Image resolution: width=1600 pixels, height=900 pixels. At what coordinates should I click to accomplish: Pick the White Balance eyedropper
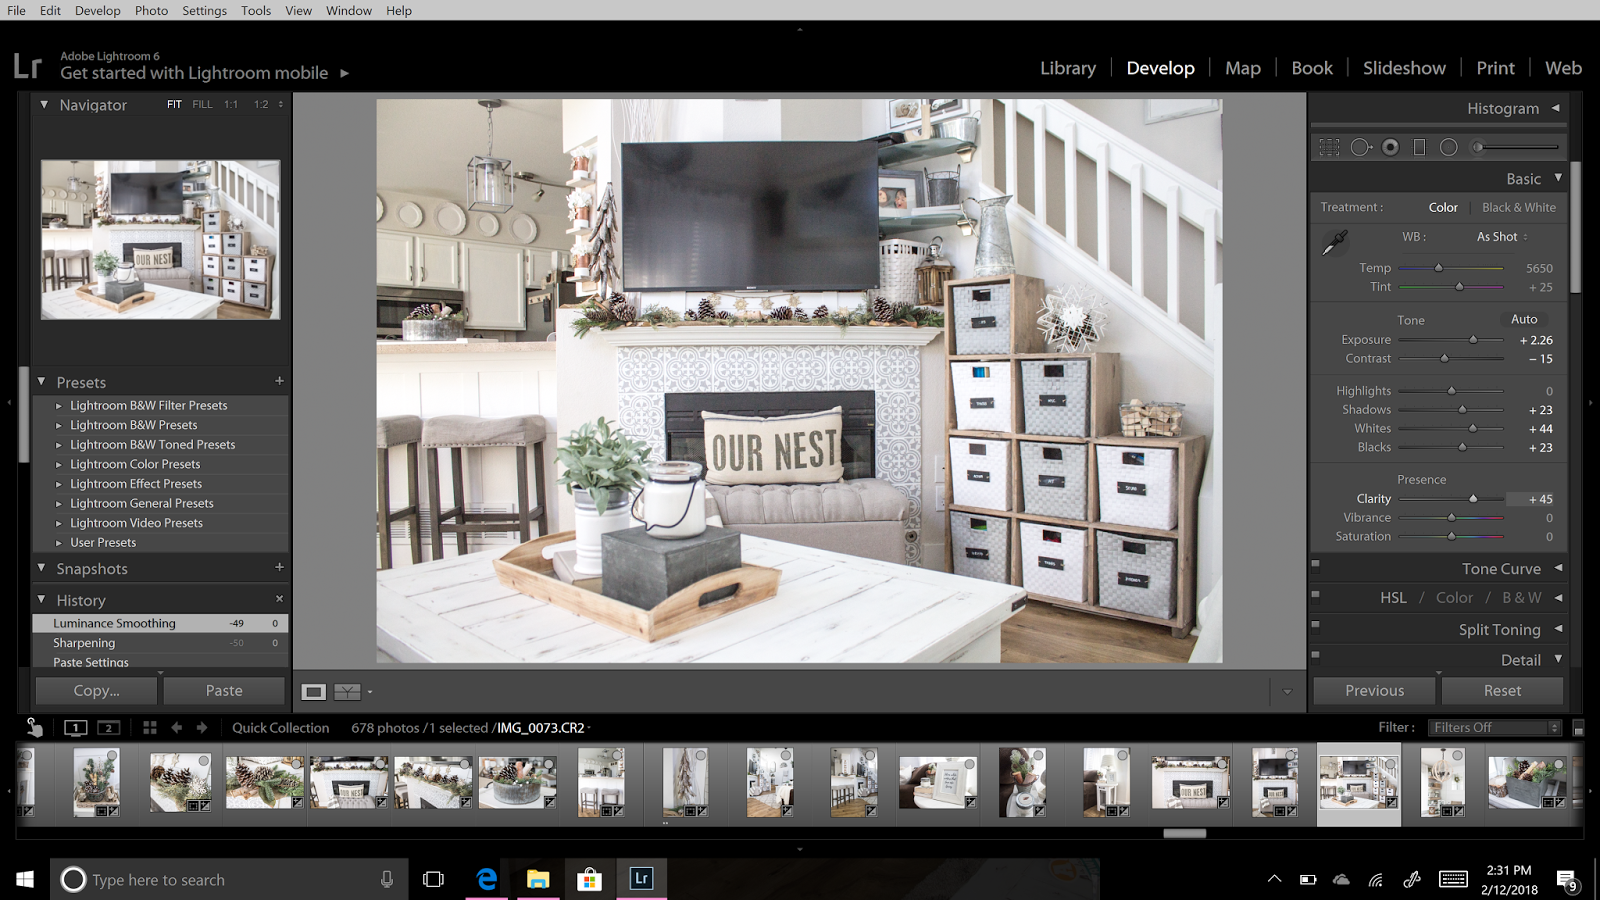pyautogui.click(x=1335, y=242)
